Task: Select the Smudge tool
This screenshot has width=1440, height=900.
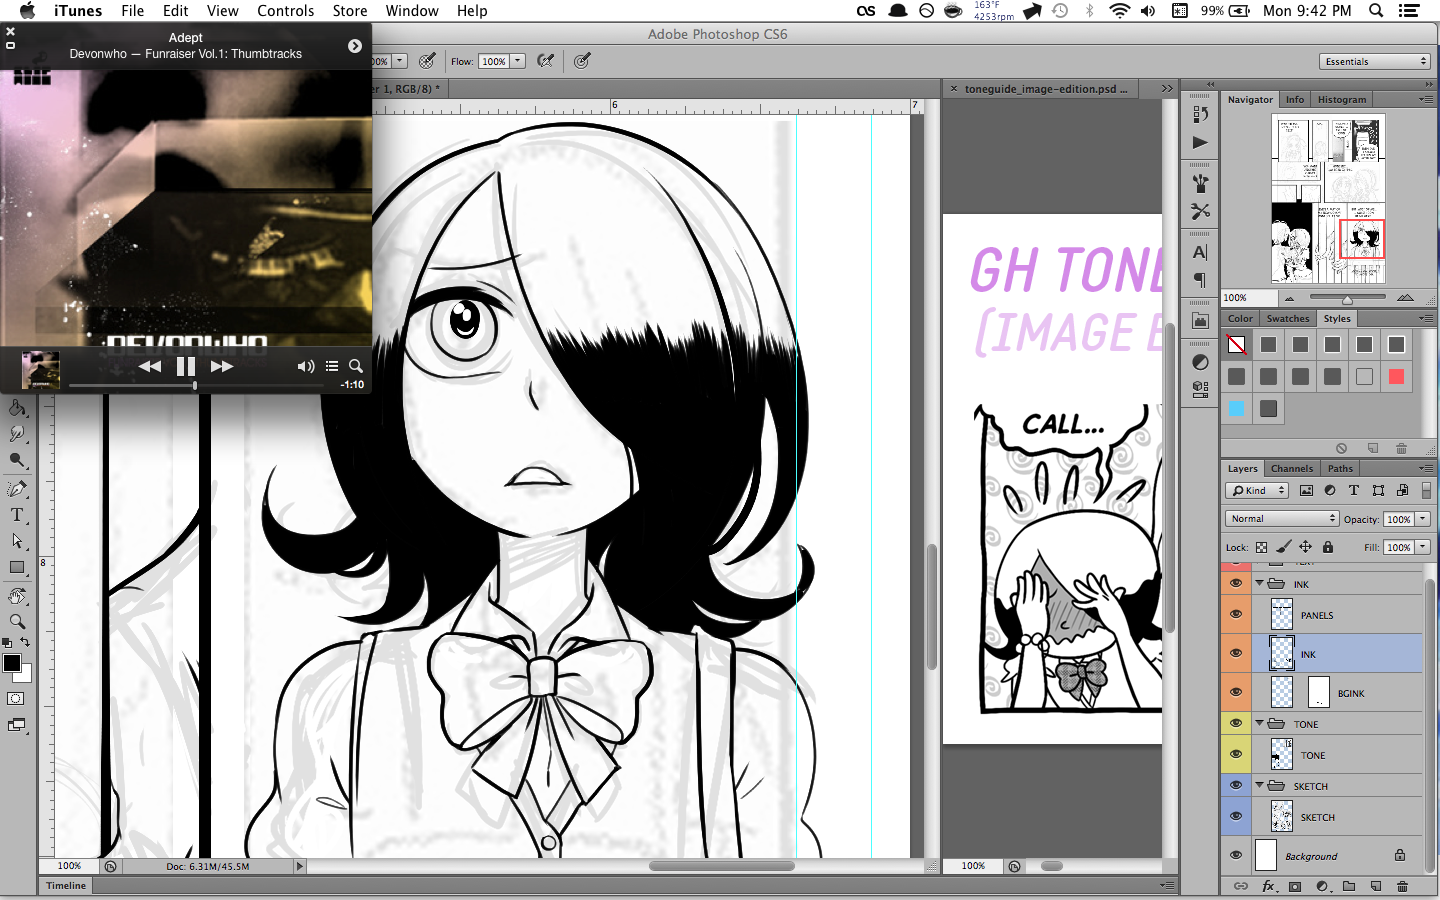Action: tap(17, 433)
